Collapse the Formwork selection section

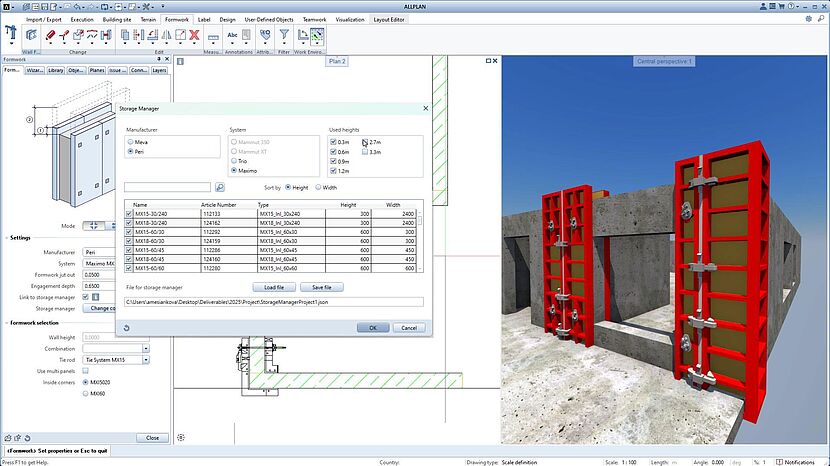tap(4, 324)
